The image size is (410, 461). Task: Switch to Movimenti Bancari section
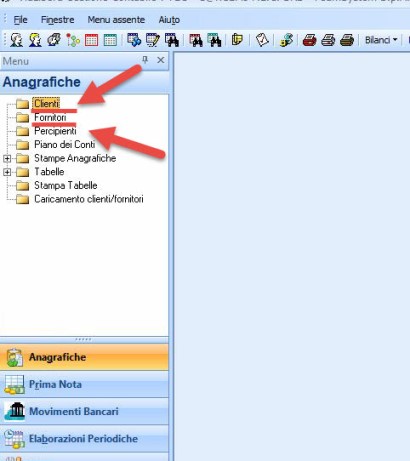84,412
